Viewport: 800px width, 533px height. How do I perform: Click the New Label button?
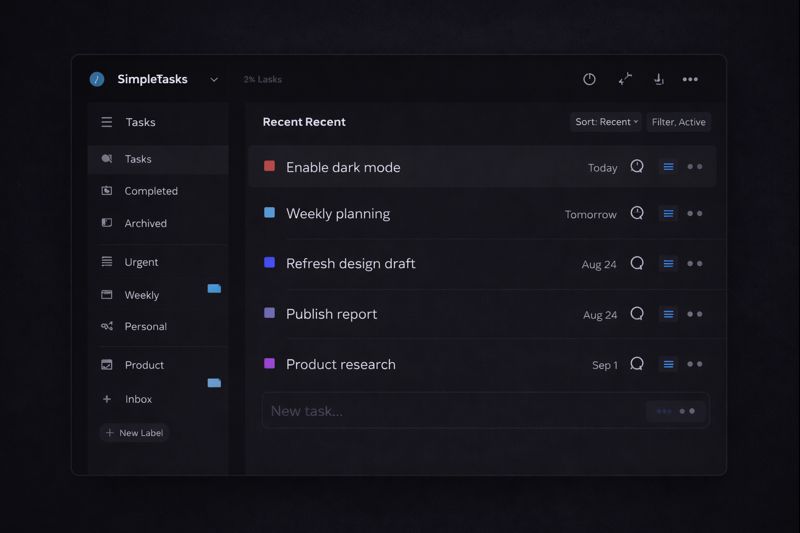pyautogui.click(x=134, y=433)
